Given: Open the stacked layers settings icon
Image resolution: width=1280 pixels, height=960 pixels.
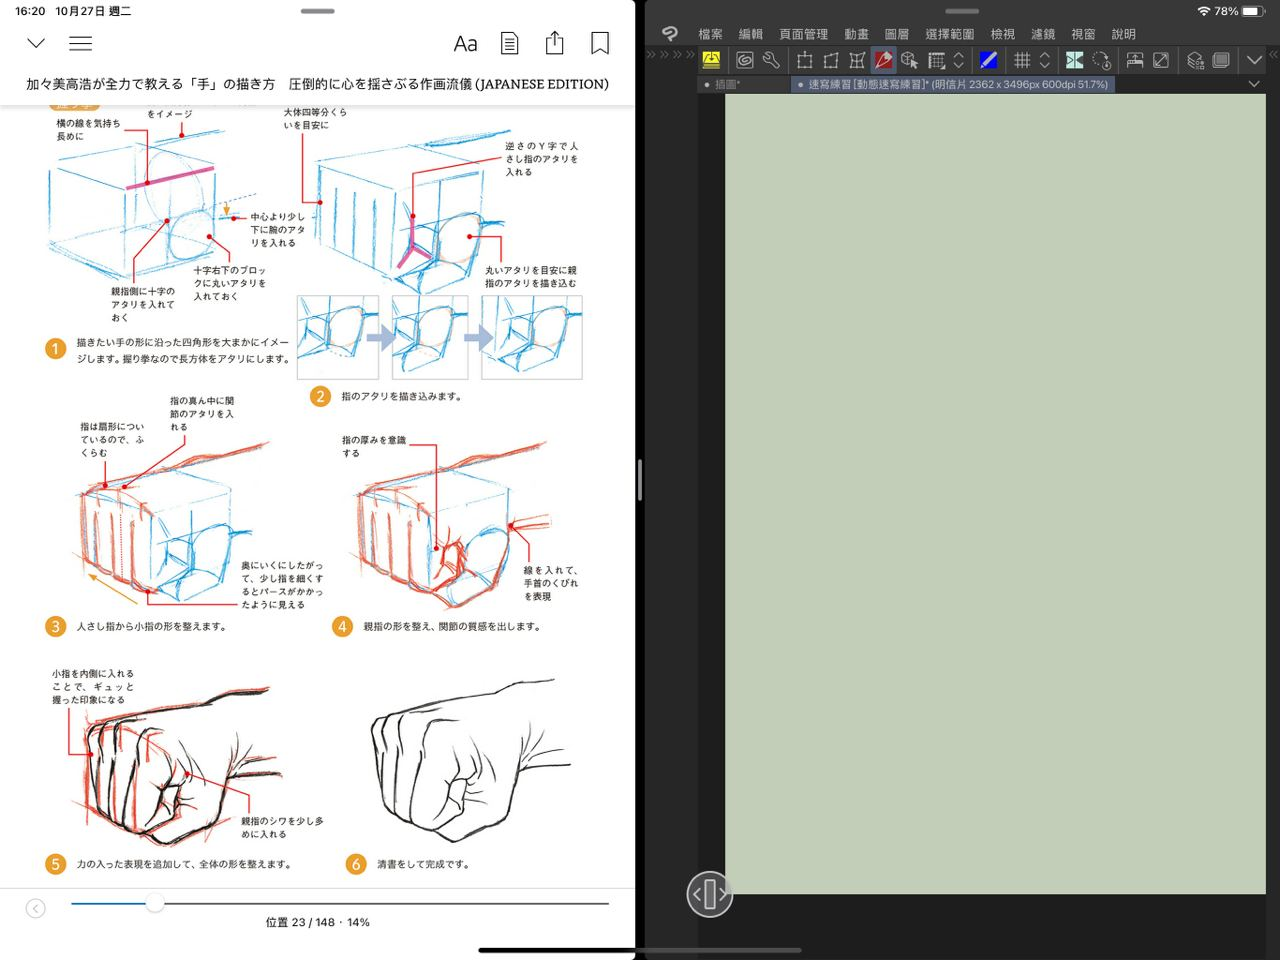Looking at the screenshot, I should pos(1195,60).
